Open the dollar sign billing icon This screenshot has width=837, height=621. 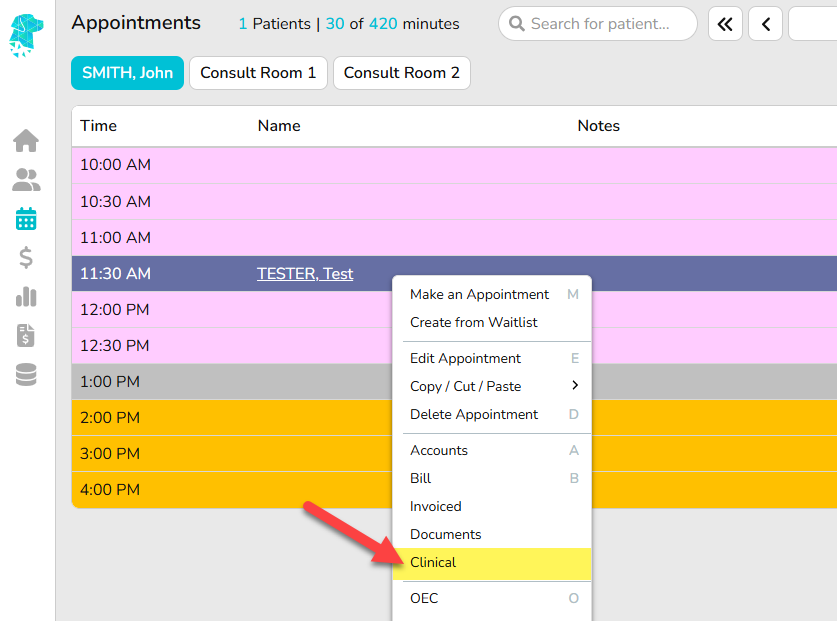(x=26, y=258)
